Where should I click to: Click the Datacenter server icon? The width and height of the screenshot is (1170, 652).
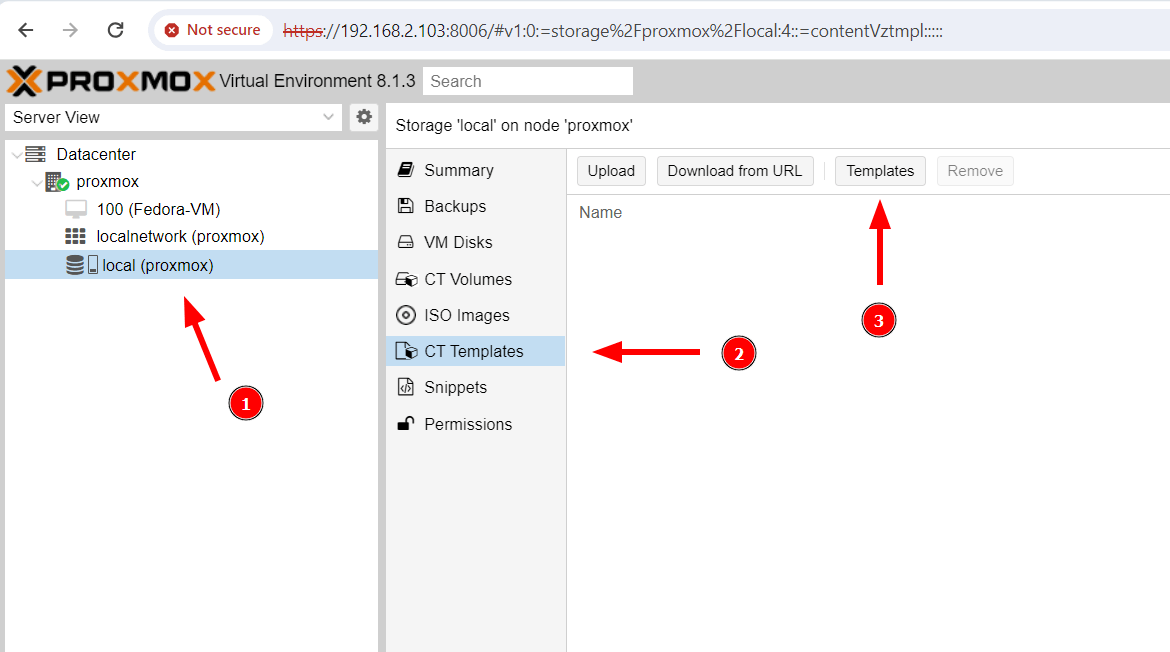[36, 154]
